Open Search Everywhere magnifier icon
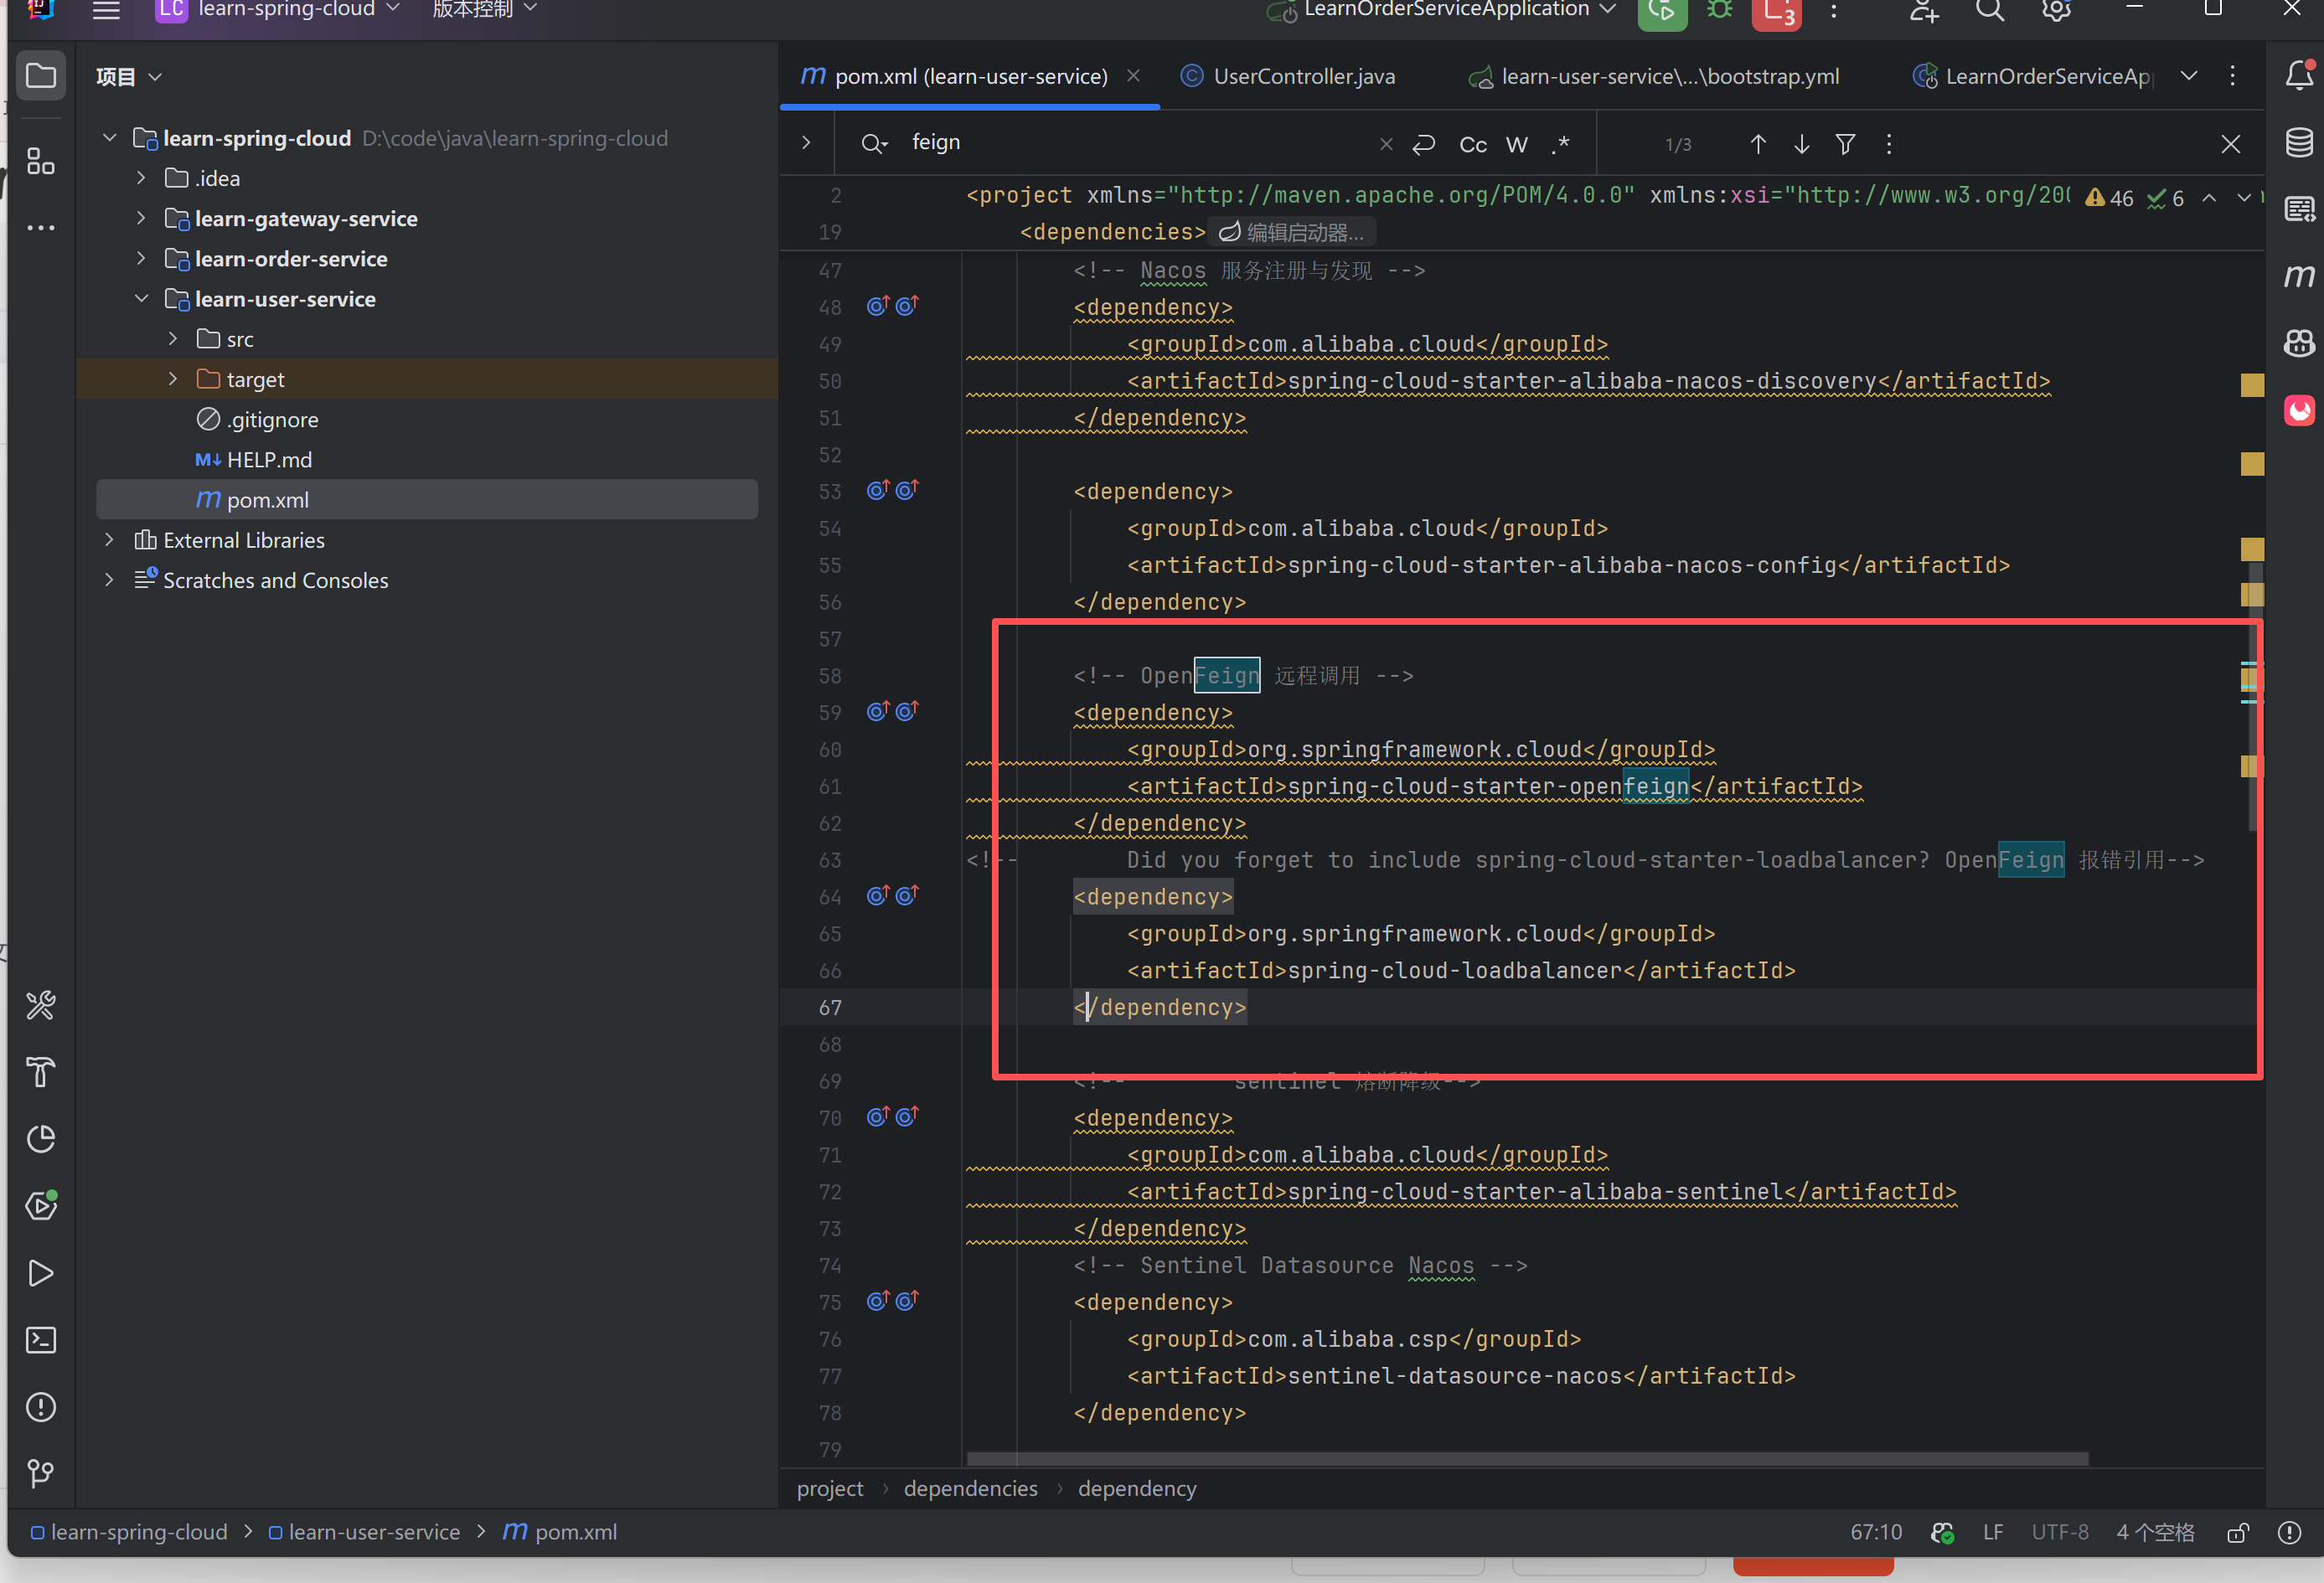Screen dimensions: 2324x1583 pos(1990,11)
